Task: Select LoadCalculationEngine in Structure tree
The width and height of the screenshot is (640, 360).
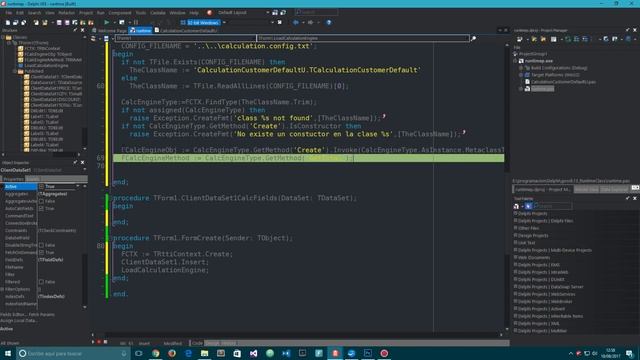Action: click(x=47, y=65)
